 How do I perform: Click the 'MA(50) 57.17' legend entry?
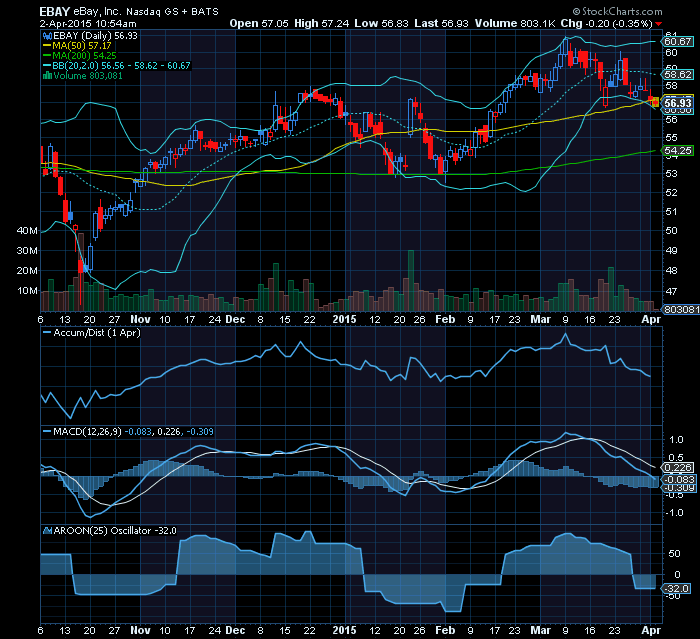point(82,46)
